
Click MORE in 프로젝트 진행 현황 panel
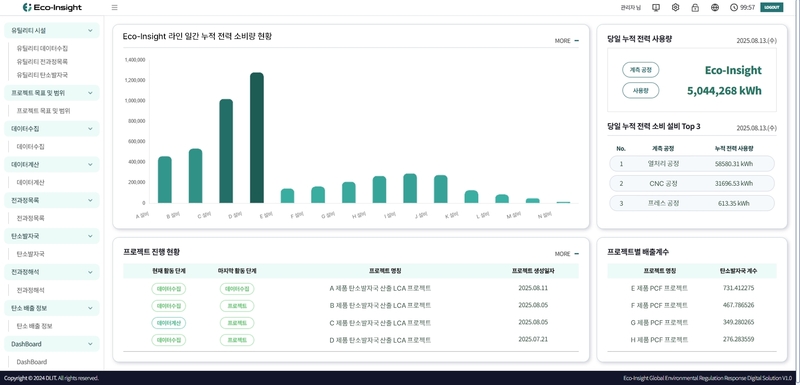pos(563,254)
